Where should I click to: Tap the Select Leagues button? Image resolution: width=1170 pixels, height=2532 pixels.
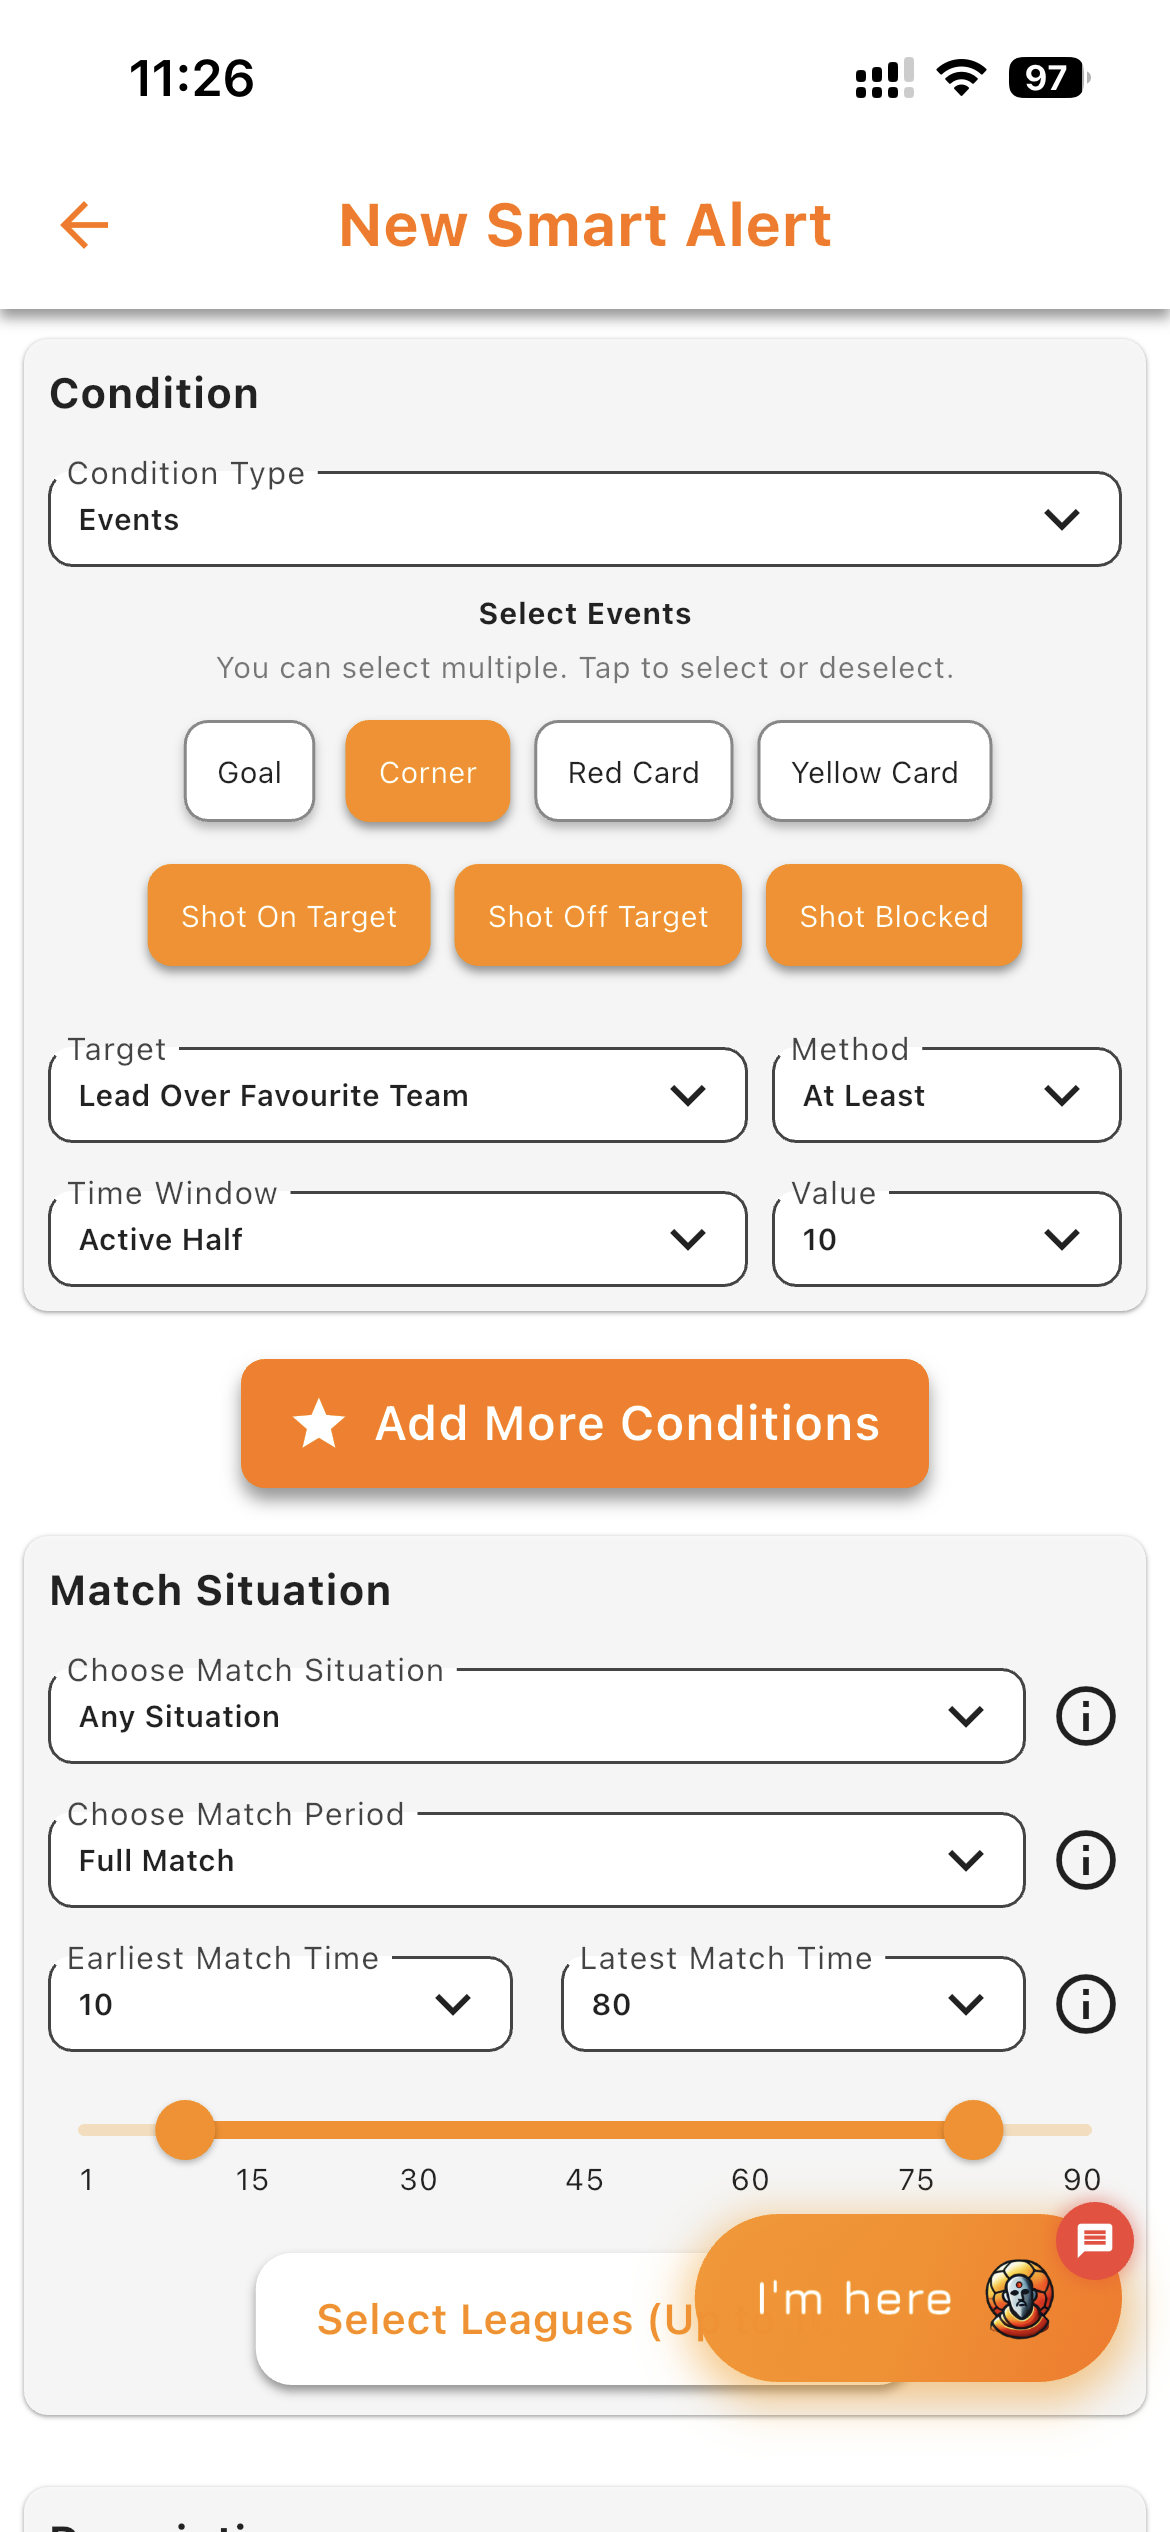click(470, 2320)
